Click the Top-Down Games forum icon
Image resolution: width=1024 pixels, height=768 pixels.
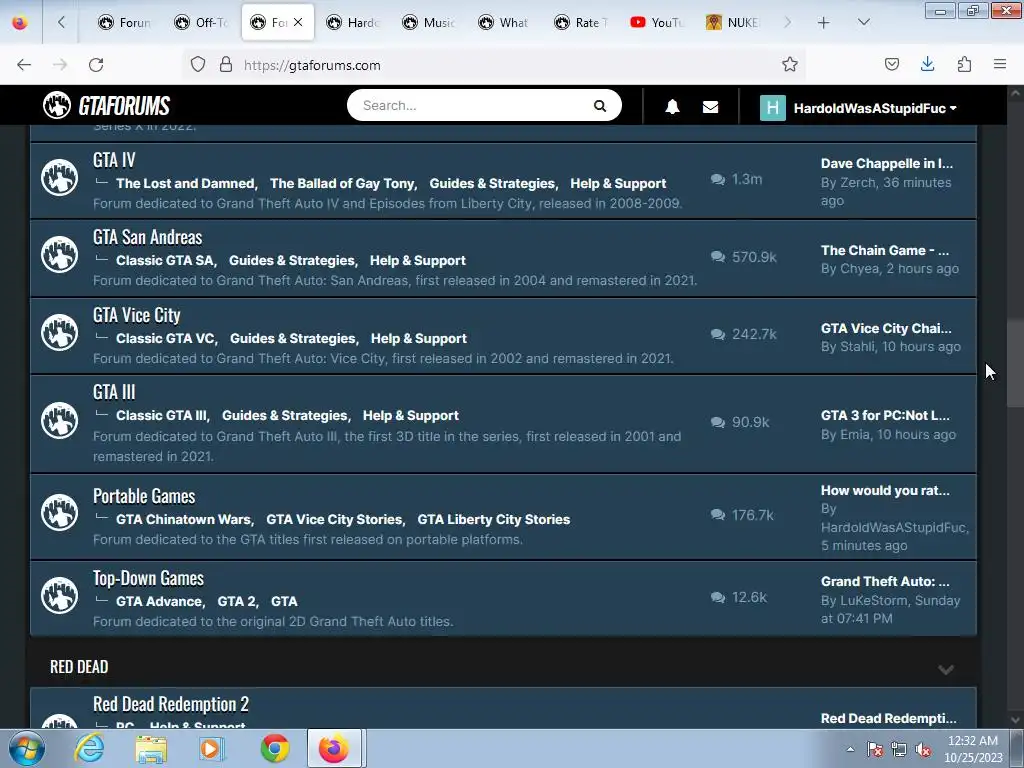click(59, 595)
